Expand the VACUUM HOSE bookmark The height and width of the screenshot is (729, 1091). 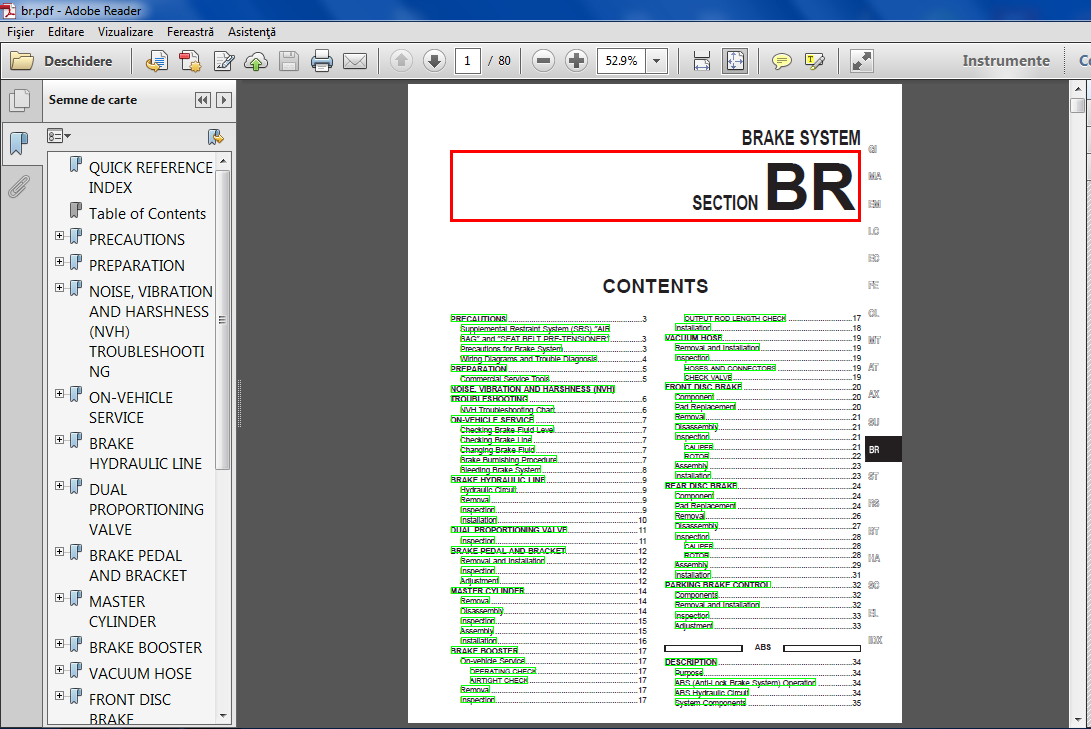click(x=60, y=669)
